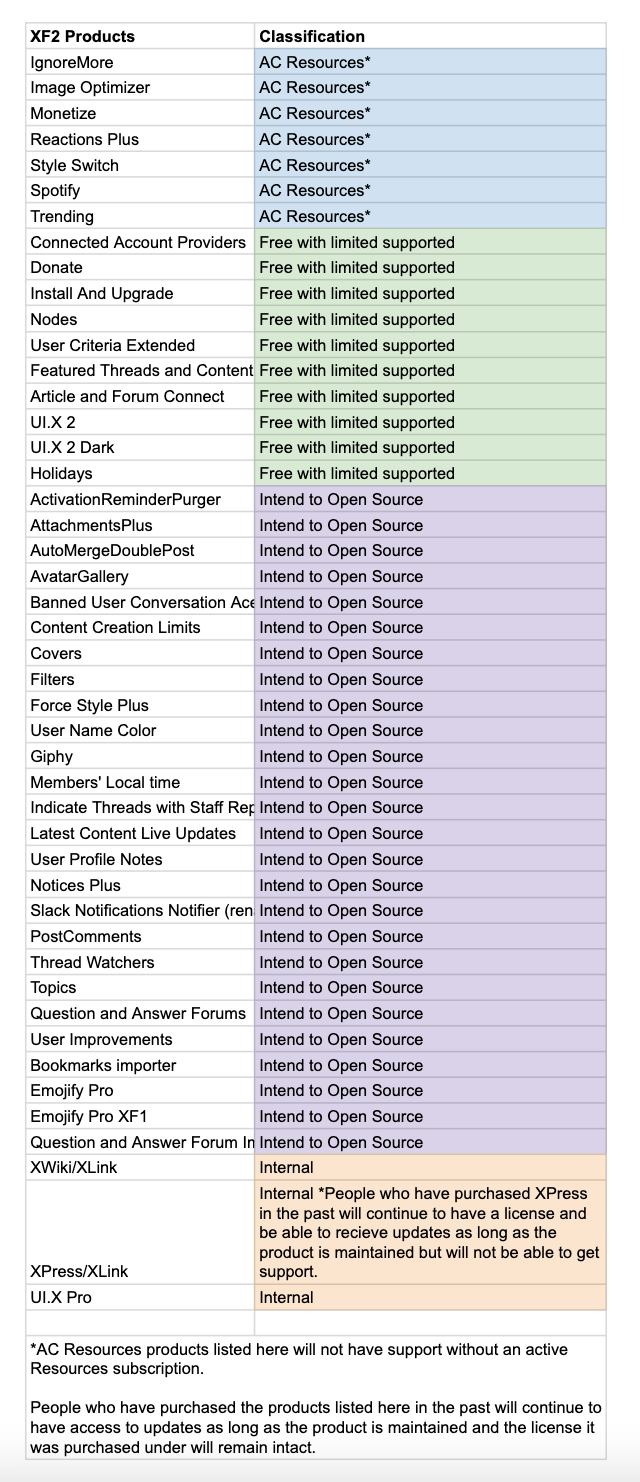Select the Donate product cell
The height and width of the screenshot is (1482, 640).
[57, 268]
